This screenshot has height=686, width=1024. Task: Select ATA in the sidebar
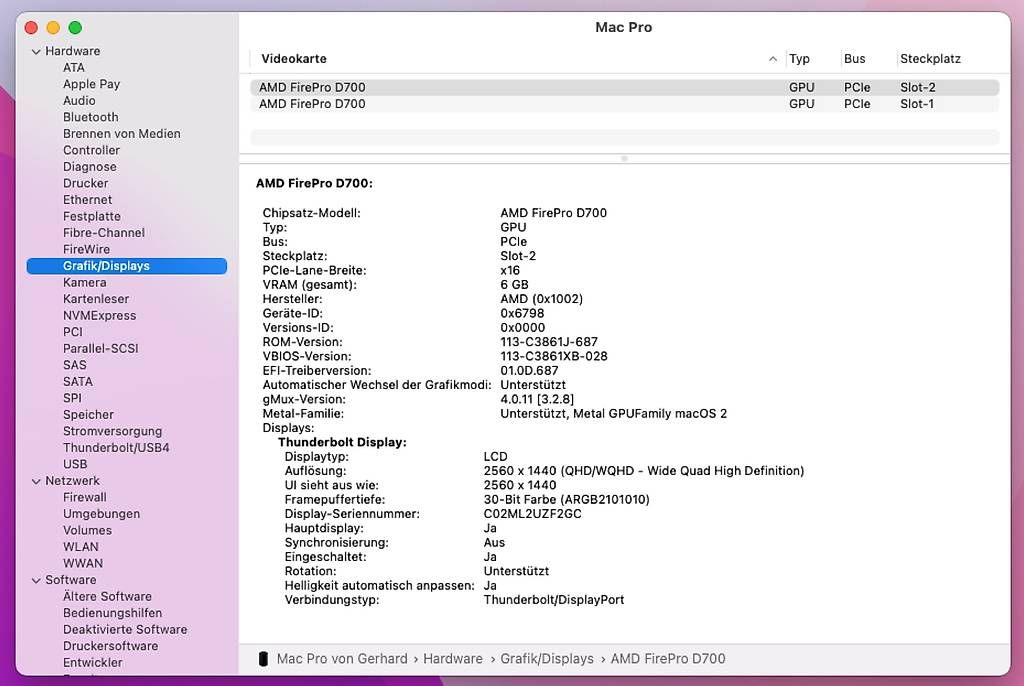click(x=74, y=68)
